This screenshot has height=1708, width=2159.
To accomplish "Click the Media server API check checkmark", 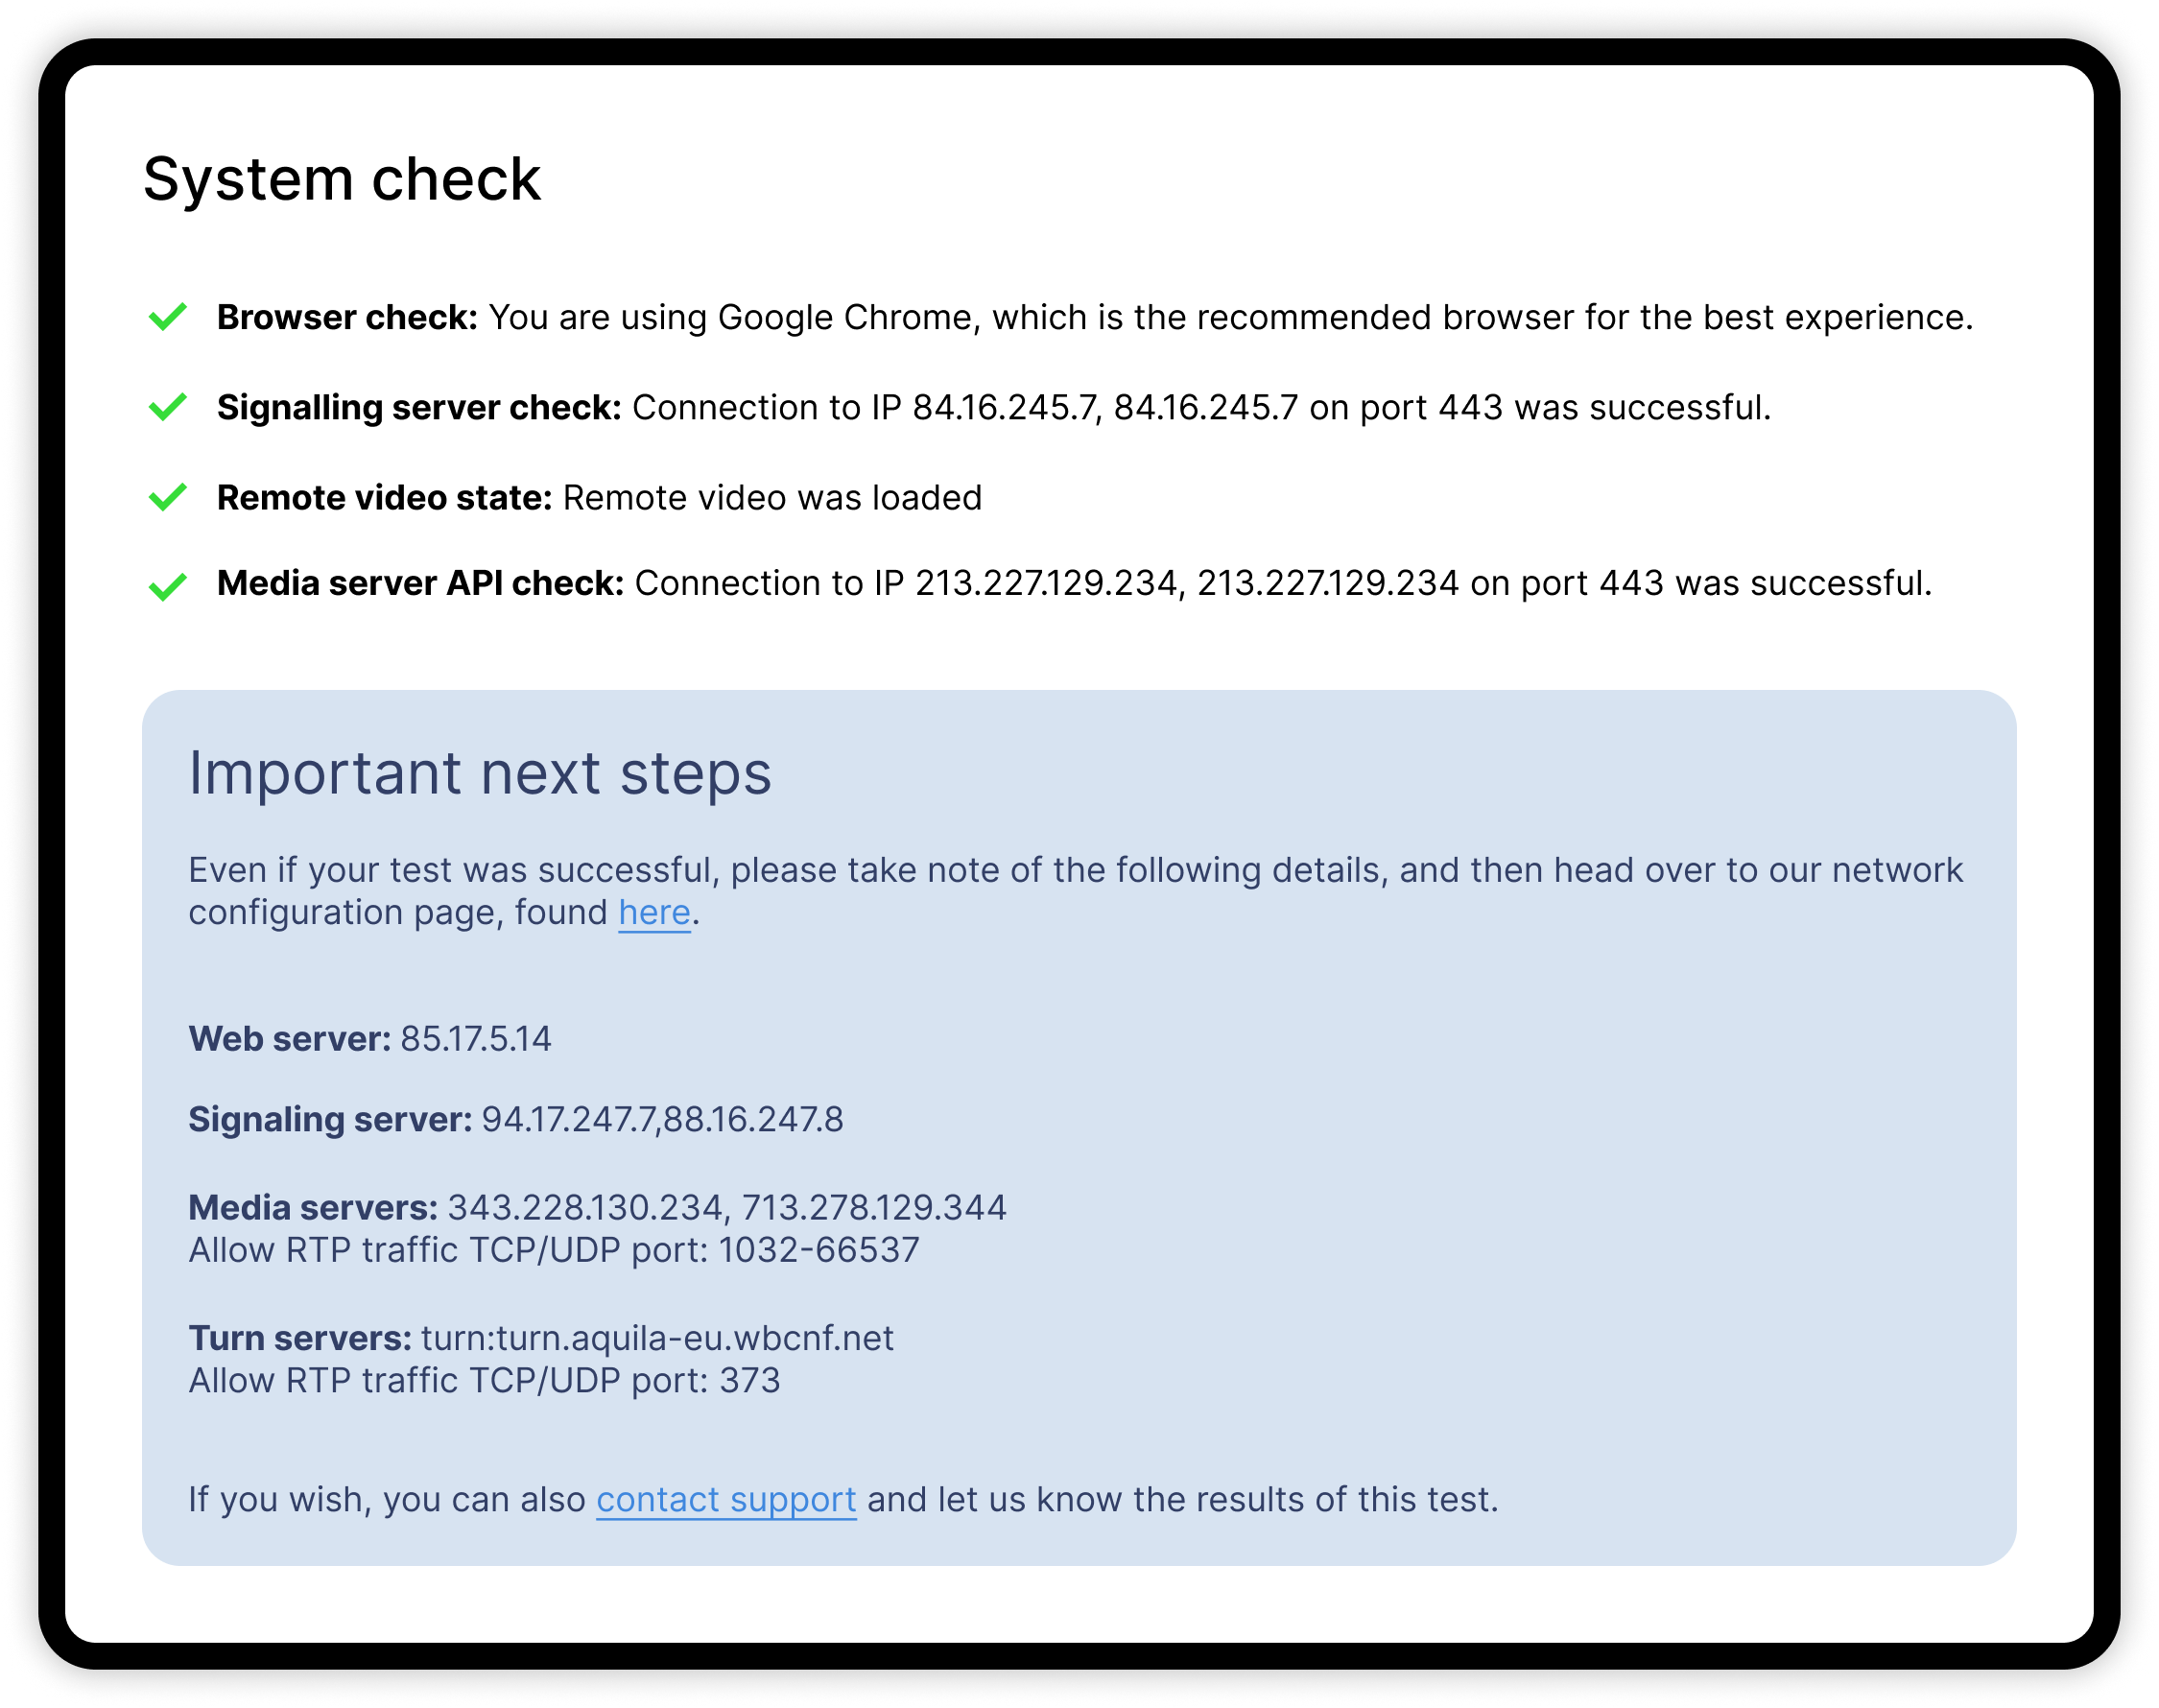I will coord(167,586).
